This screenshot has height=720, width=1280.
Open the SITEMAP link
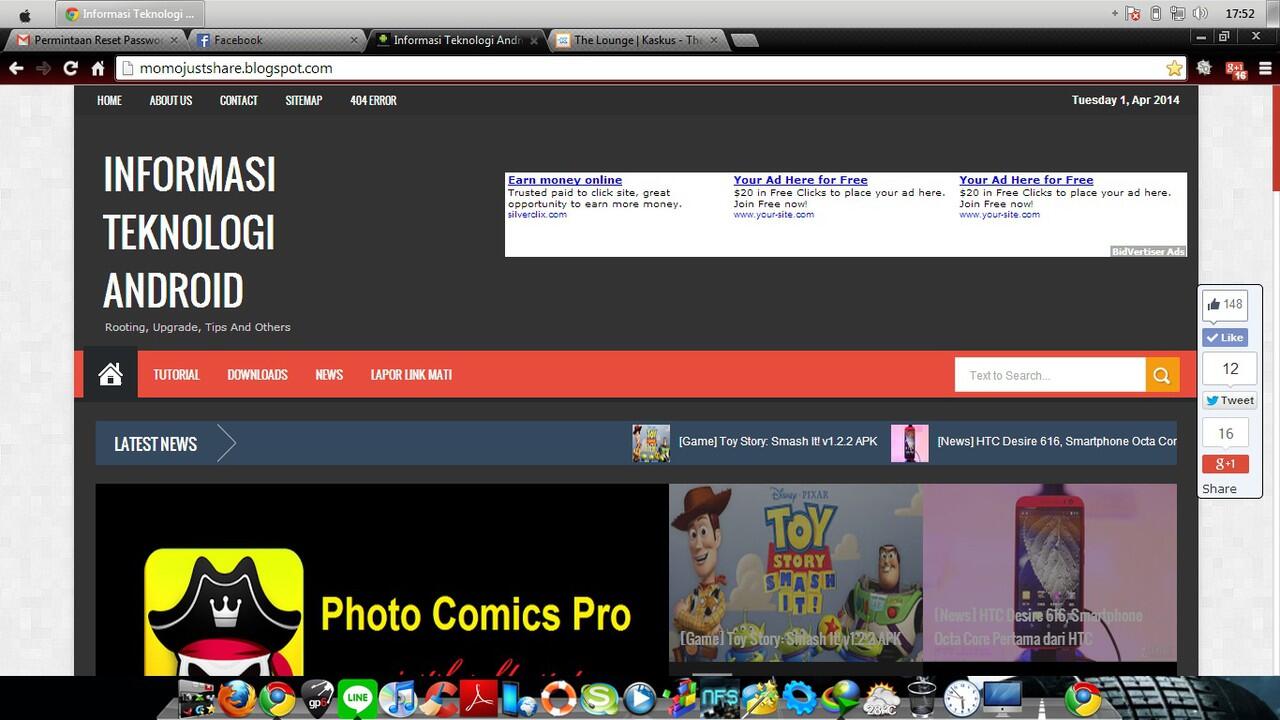(304, 100)
